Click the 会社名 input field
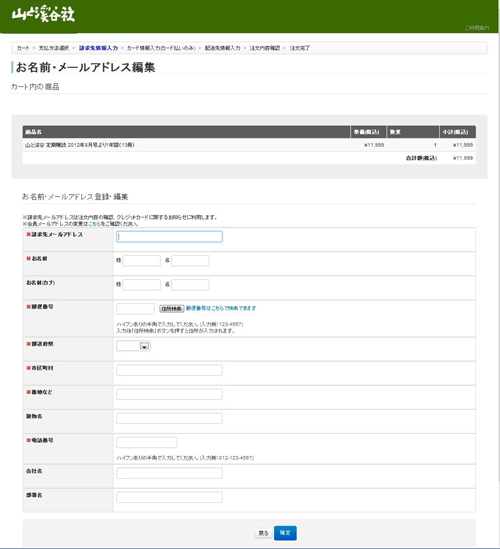Image resolution: width=500 pixels, height=549 pixels. (x=169, y=473)
